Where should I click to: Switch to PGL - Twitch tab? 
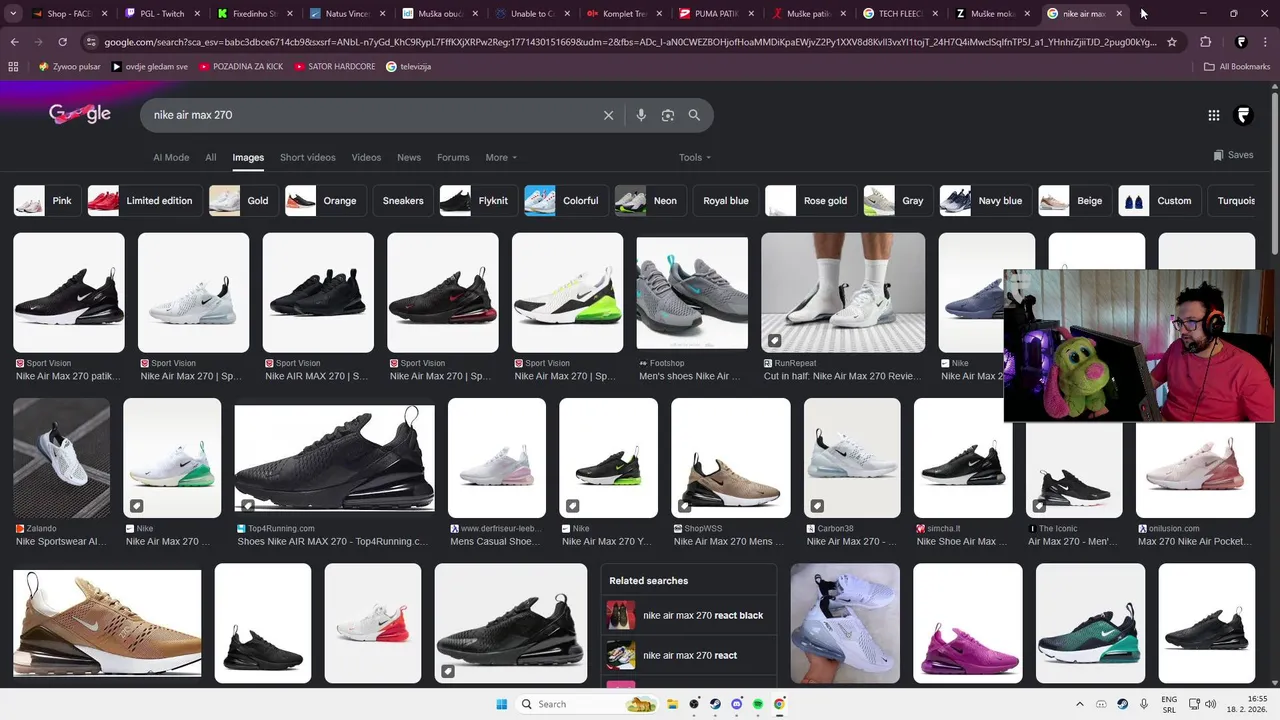[161, 14]
